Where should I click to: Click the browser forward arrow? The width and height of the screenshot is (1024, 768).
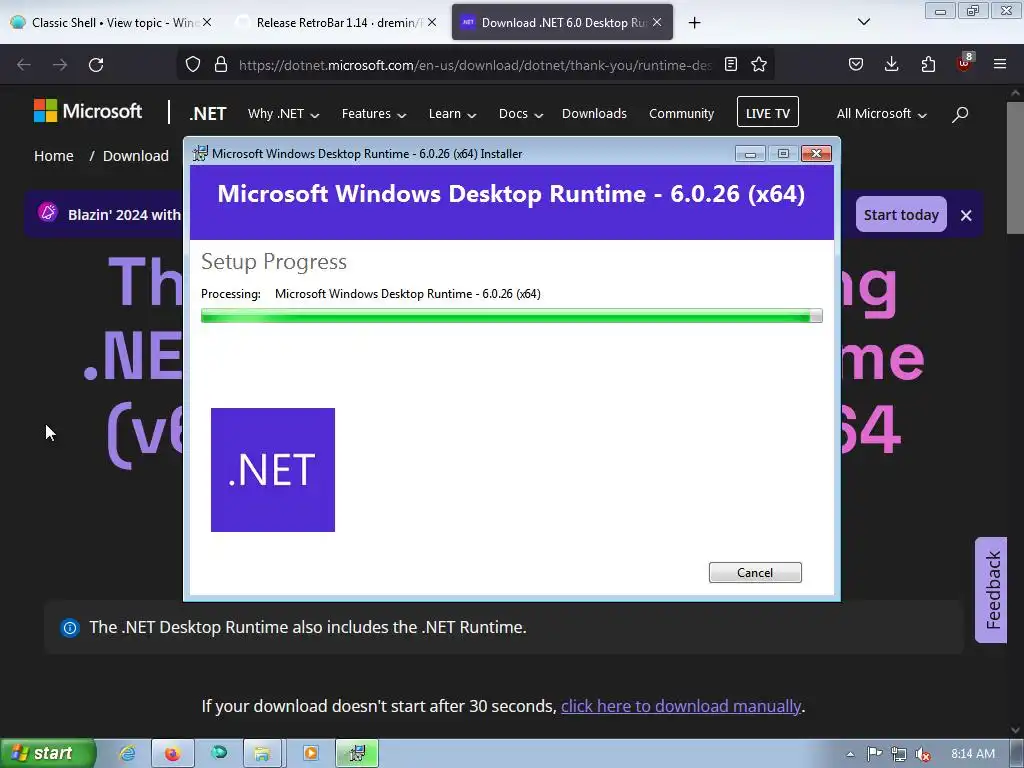pos(60,65)
